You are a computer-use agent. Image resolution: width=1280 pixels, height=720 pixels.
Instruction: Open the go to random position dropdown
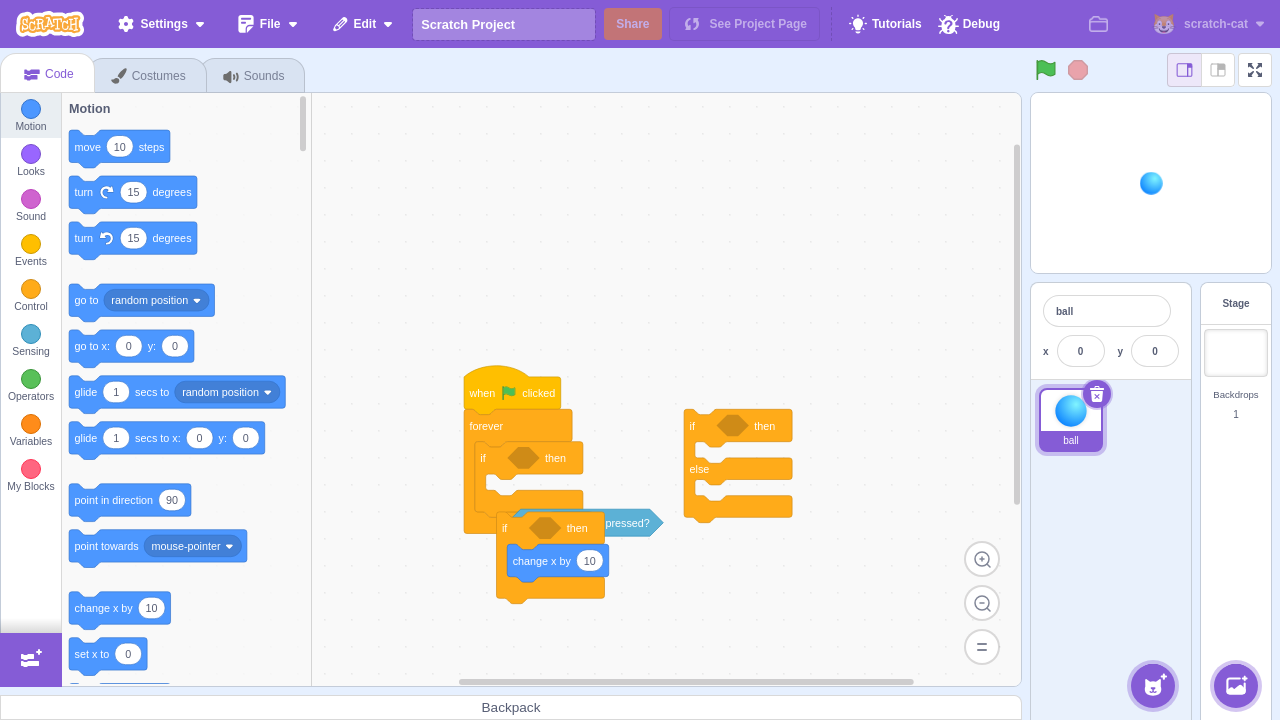point(156,300)
